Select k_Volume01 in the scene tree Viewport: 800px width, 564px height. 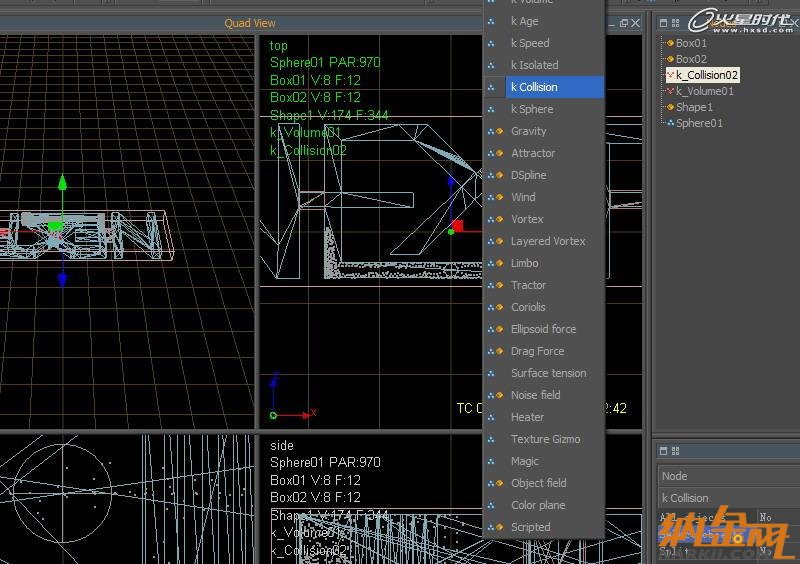(704, 91)
